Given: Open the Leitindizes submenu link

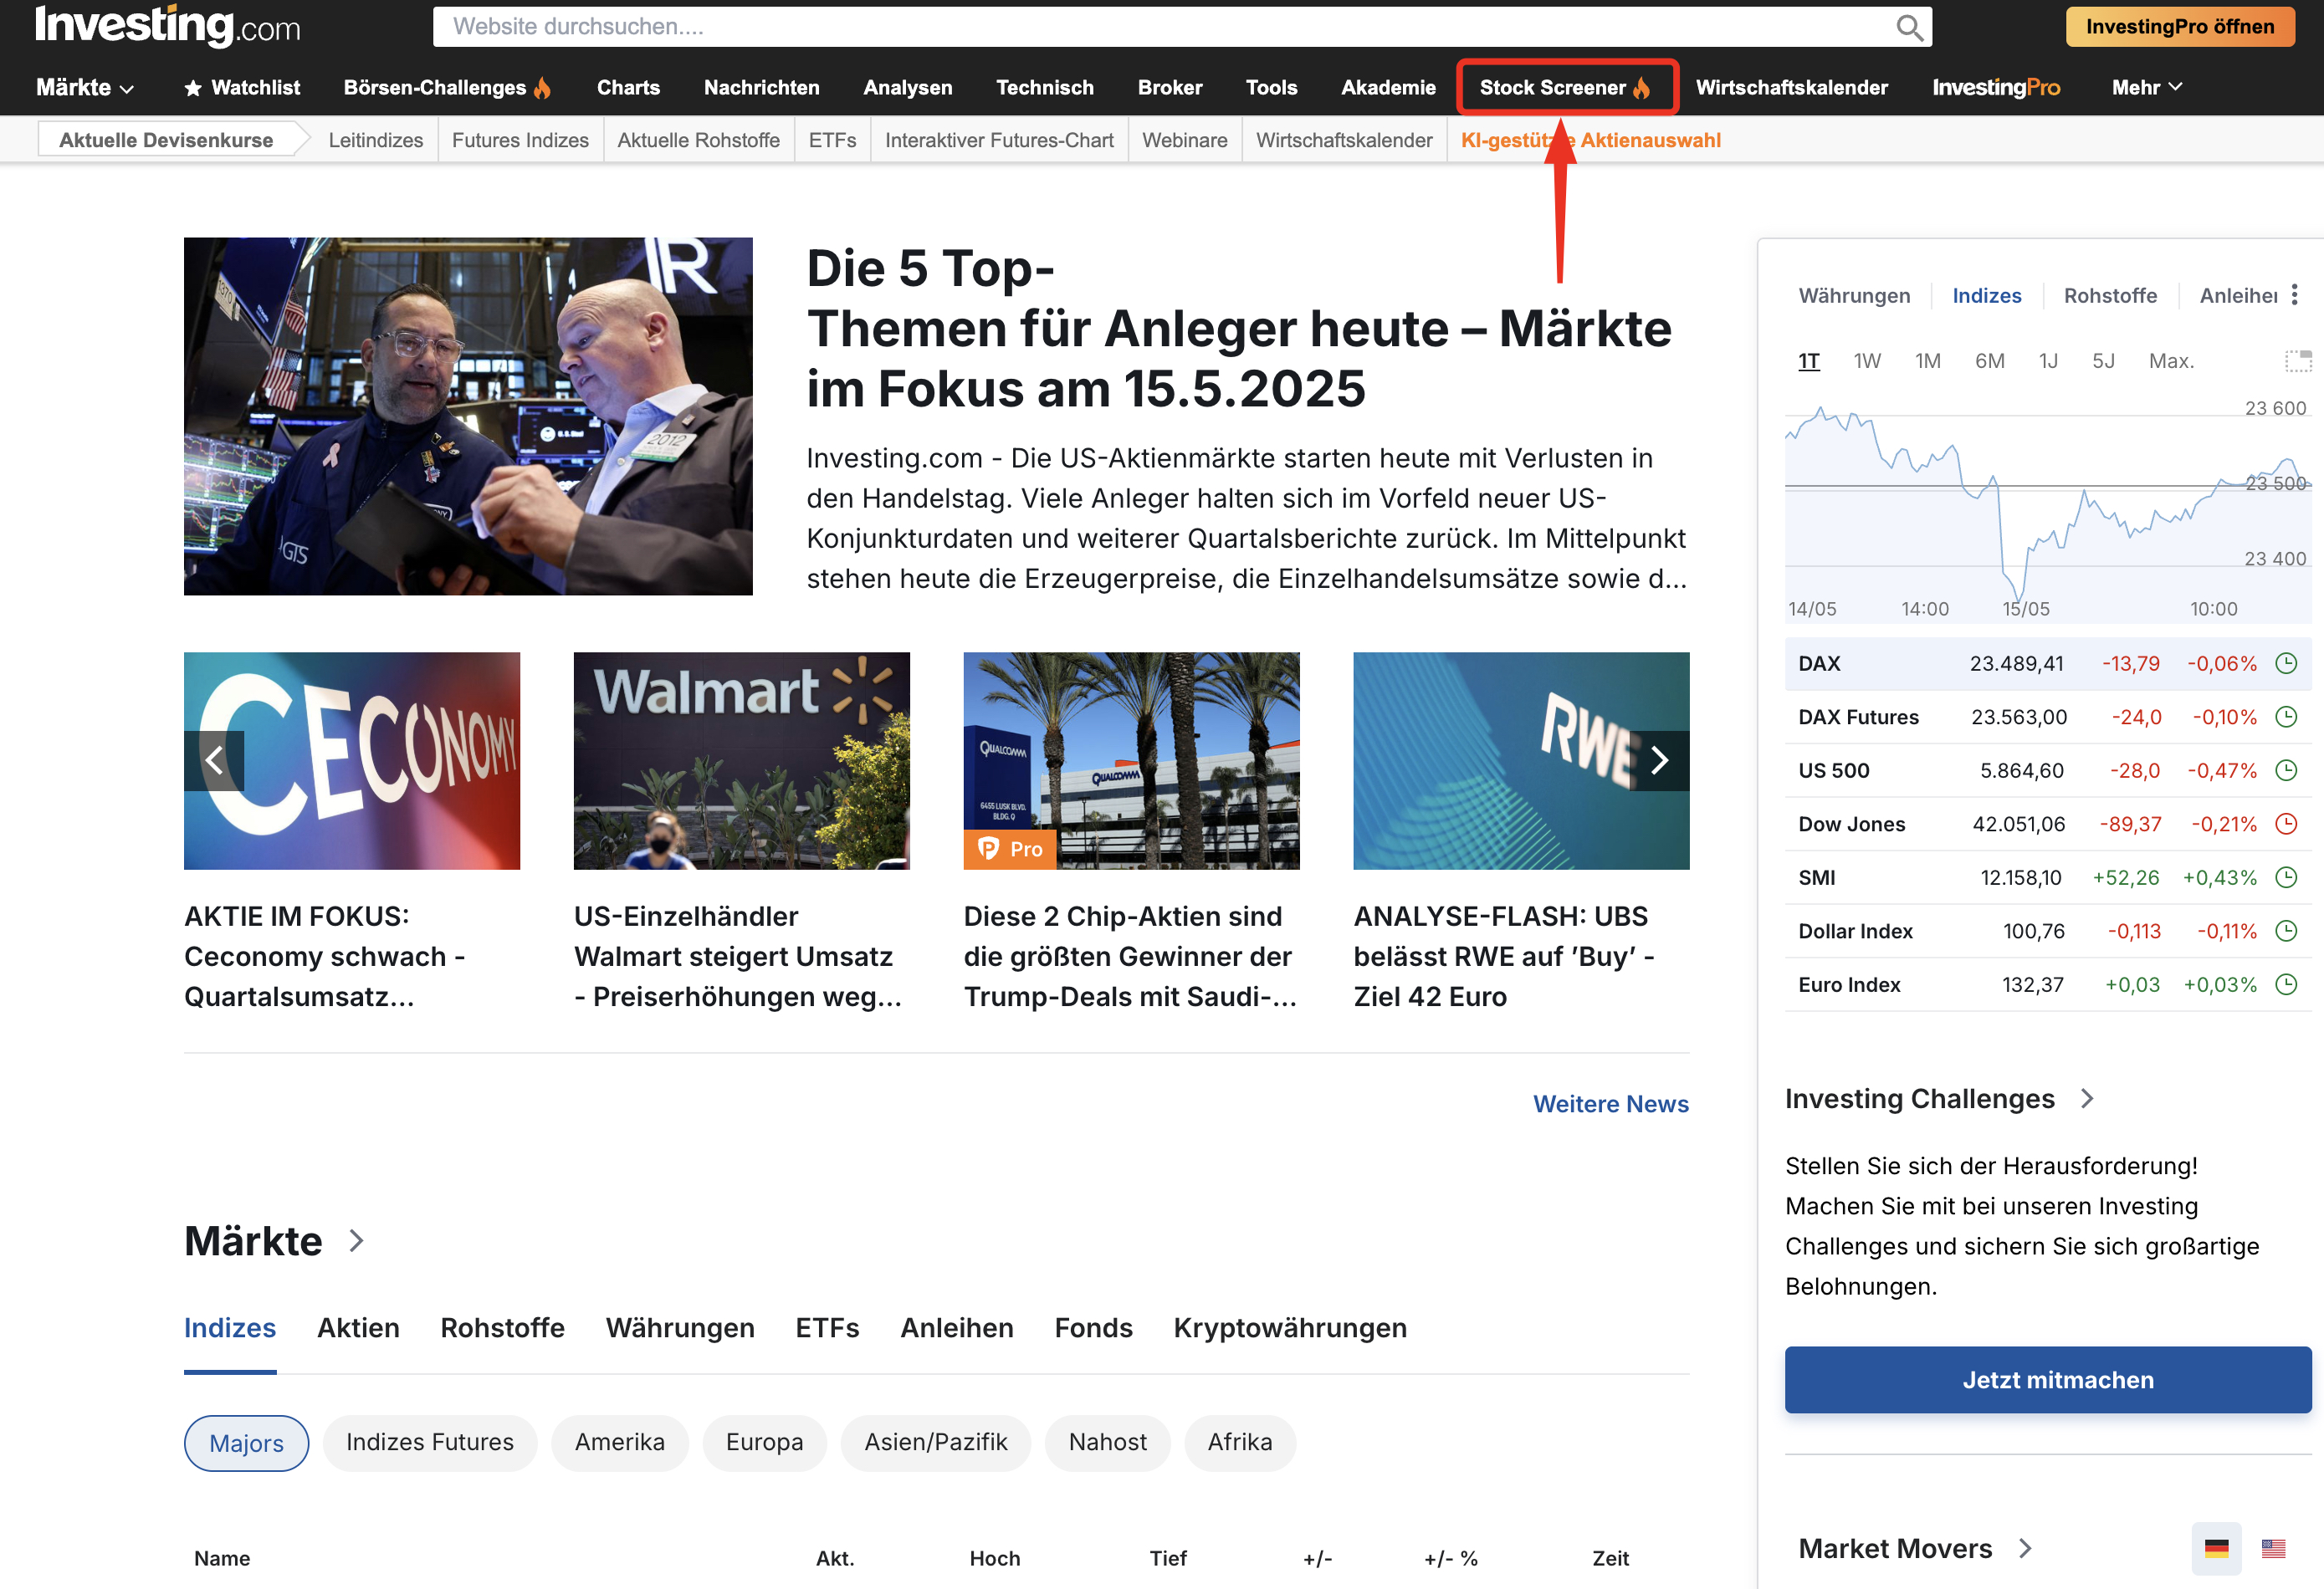Looking at the screenshot, I should click(376, 140).
